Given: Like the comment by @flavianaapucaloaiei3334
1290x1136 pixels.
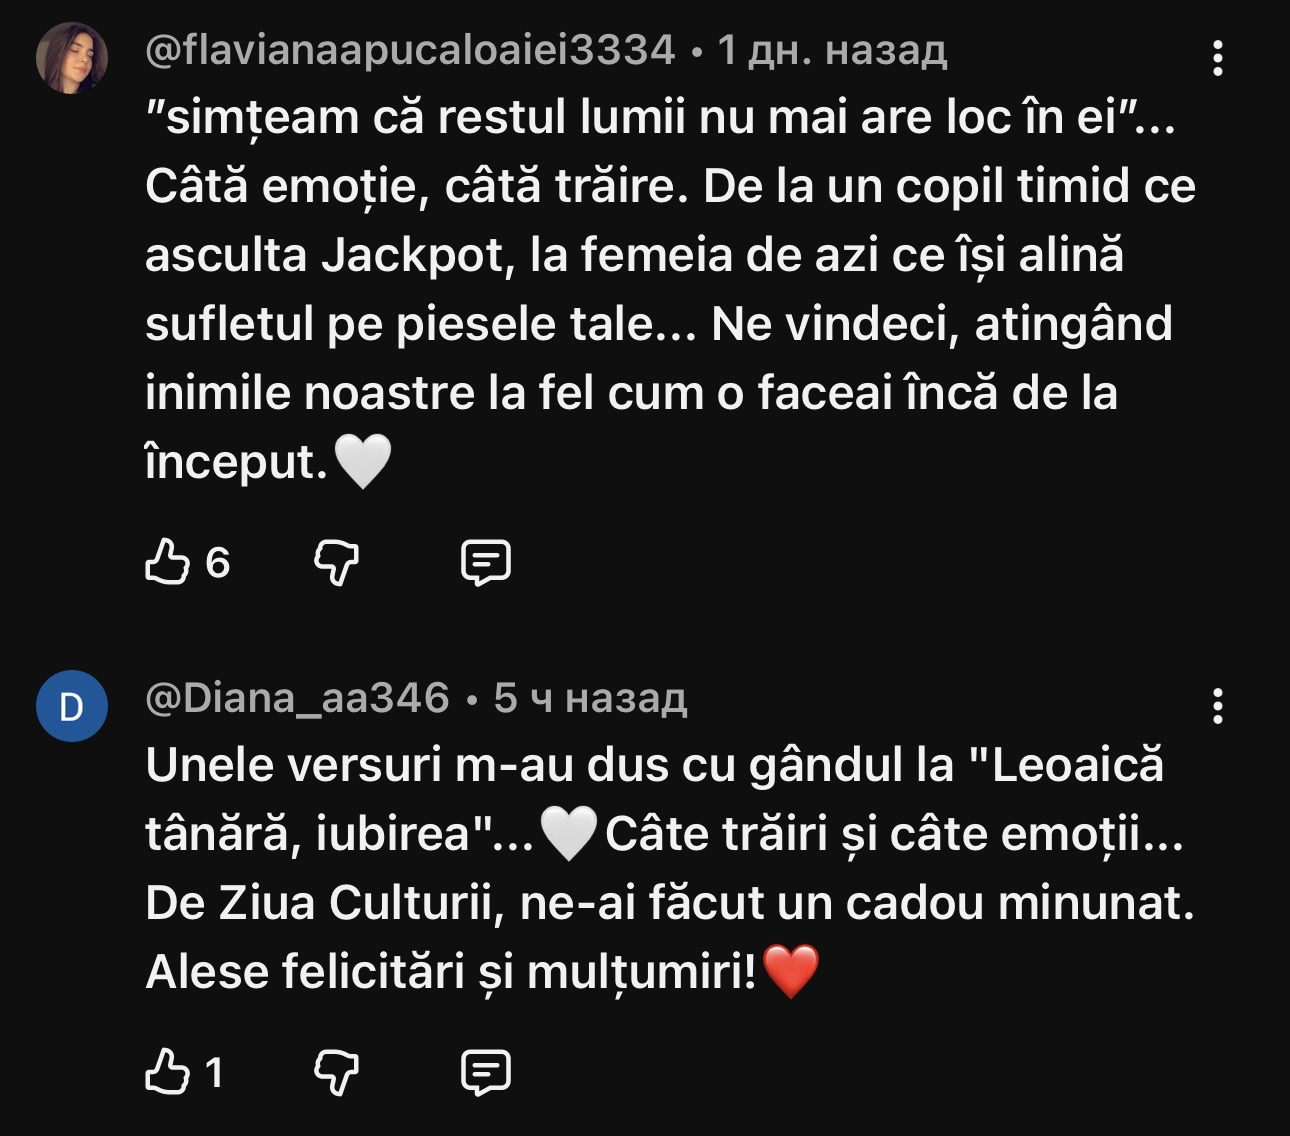Looking at the screenshot, I should click(x=167, y=562).
